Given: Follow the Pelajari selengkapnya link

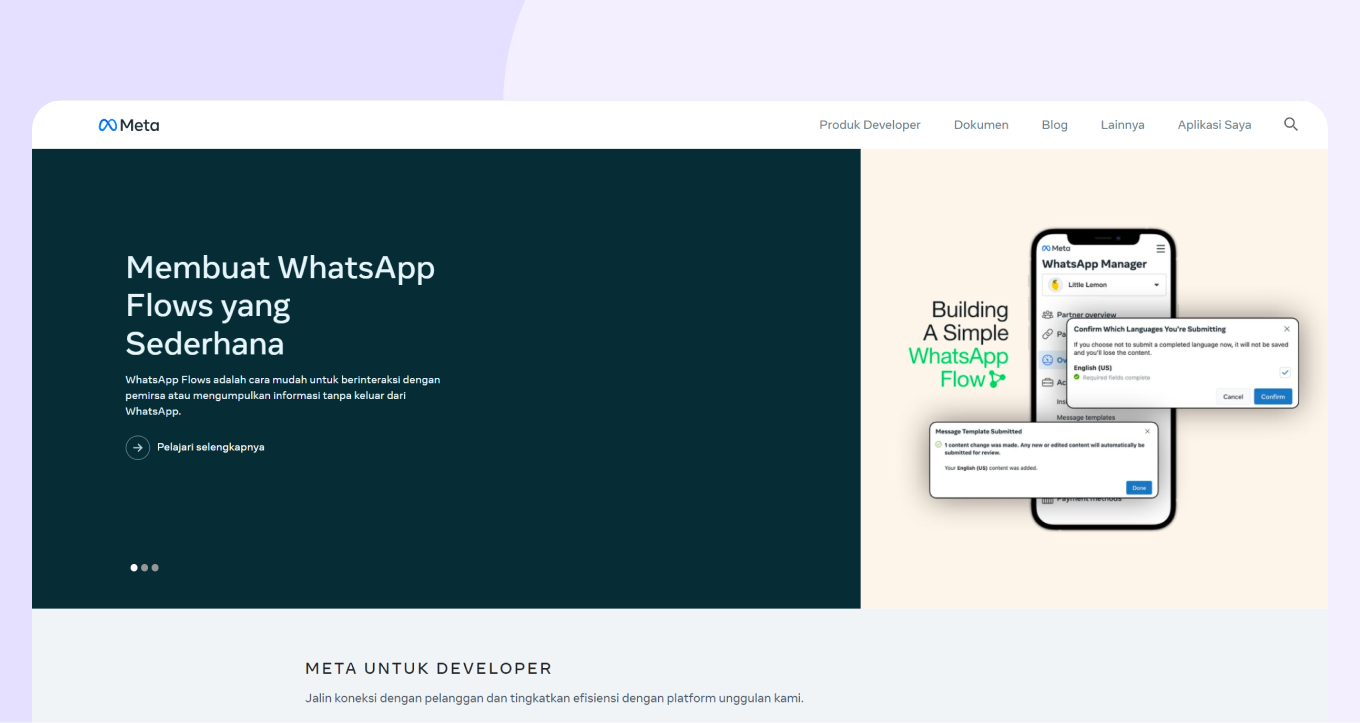Looking at the screenshot, I should click(x=211, y=447).
